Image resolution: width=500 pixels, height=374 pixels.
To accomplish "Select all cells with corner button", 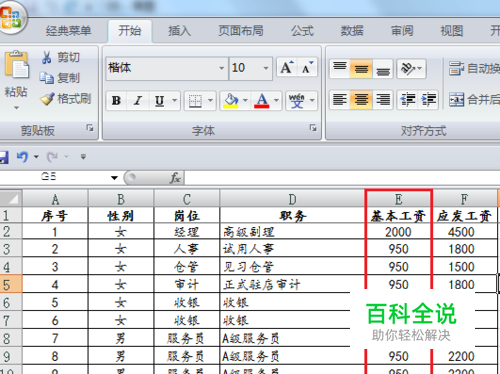I will [11, 198].
